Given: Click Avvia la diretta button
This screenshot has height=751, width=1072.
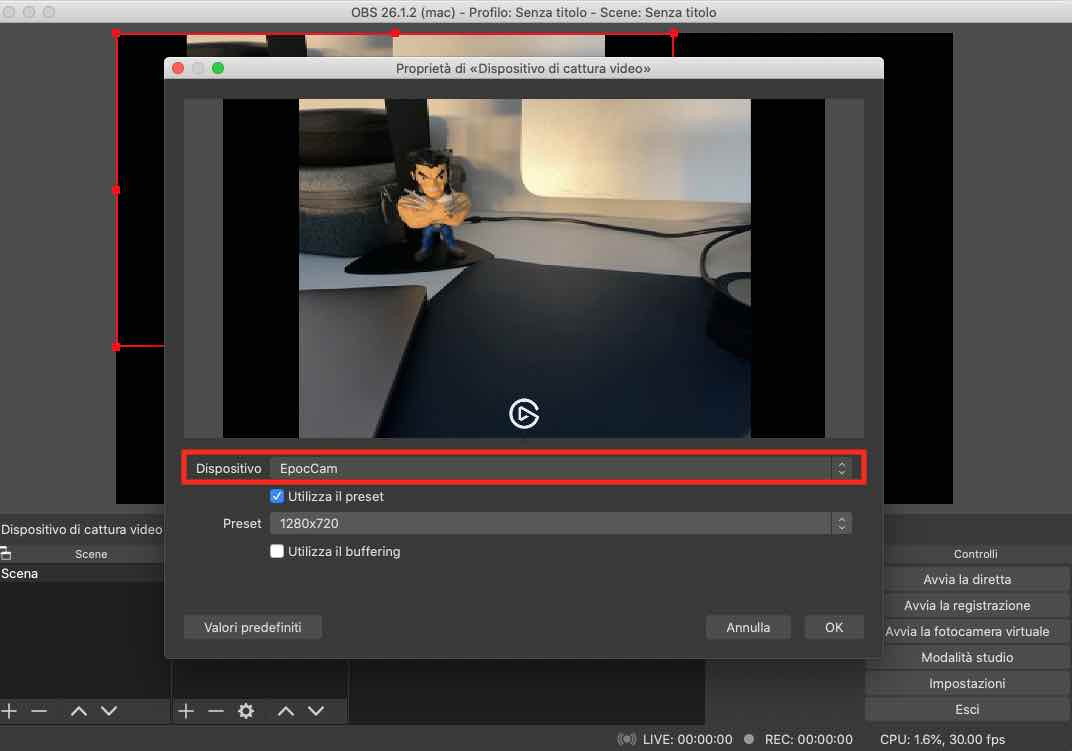Looking at the screenshot, I should (967, 579).
